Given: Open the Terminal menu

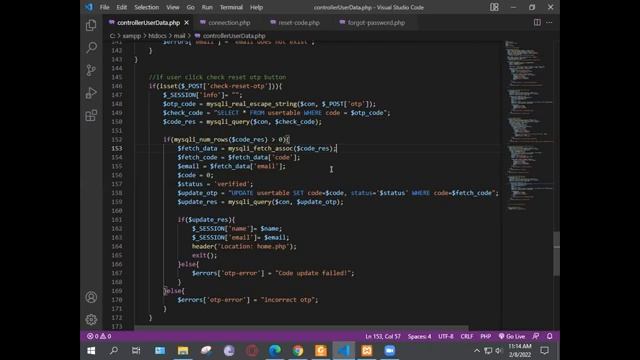Looking at the screenshot, I should click(231, 7).
